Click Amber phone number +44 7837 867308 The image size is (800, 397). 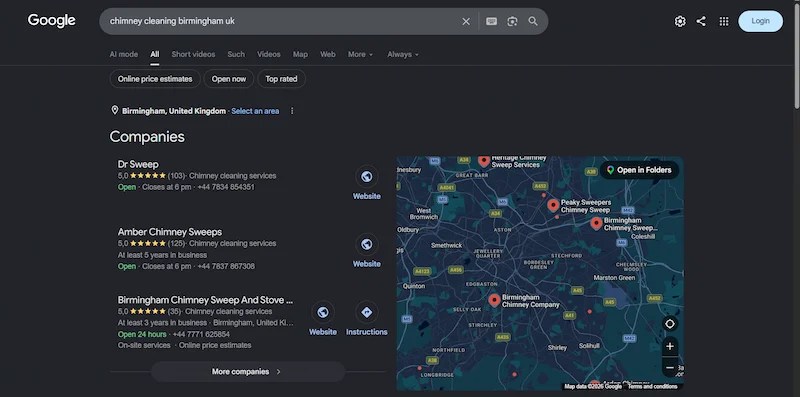click(x=226, y=266)
